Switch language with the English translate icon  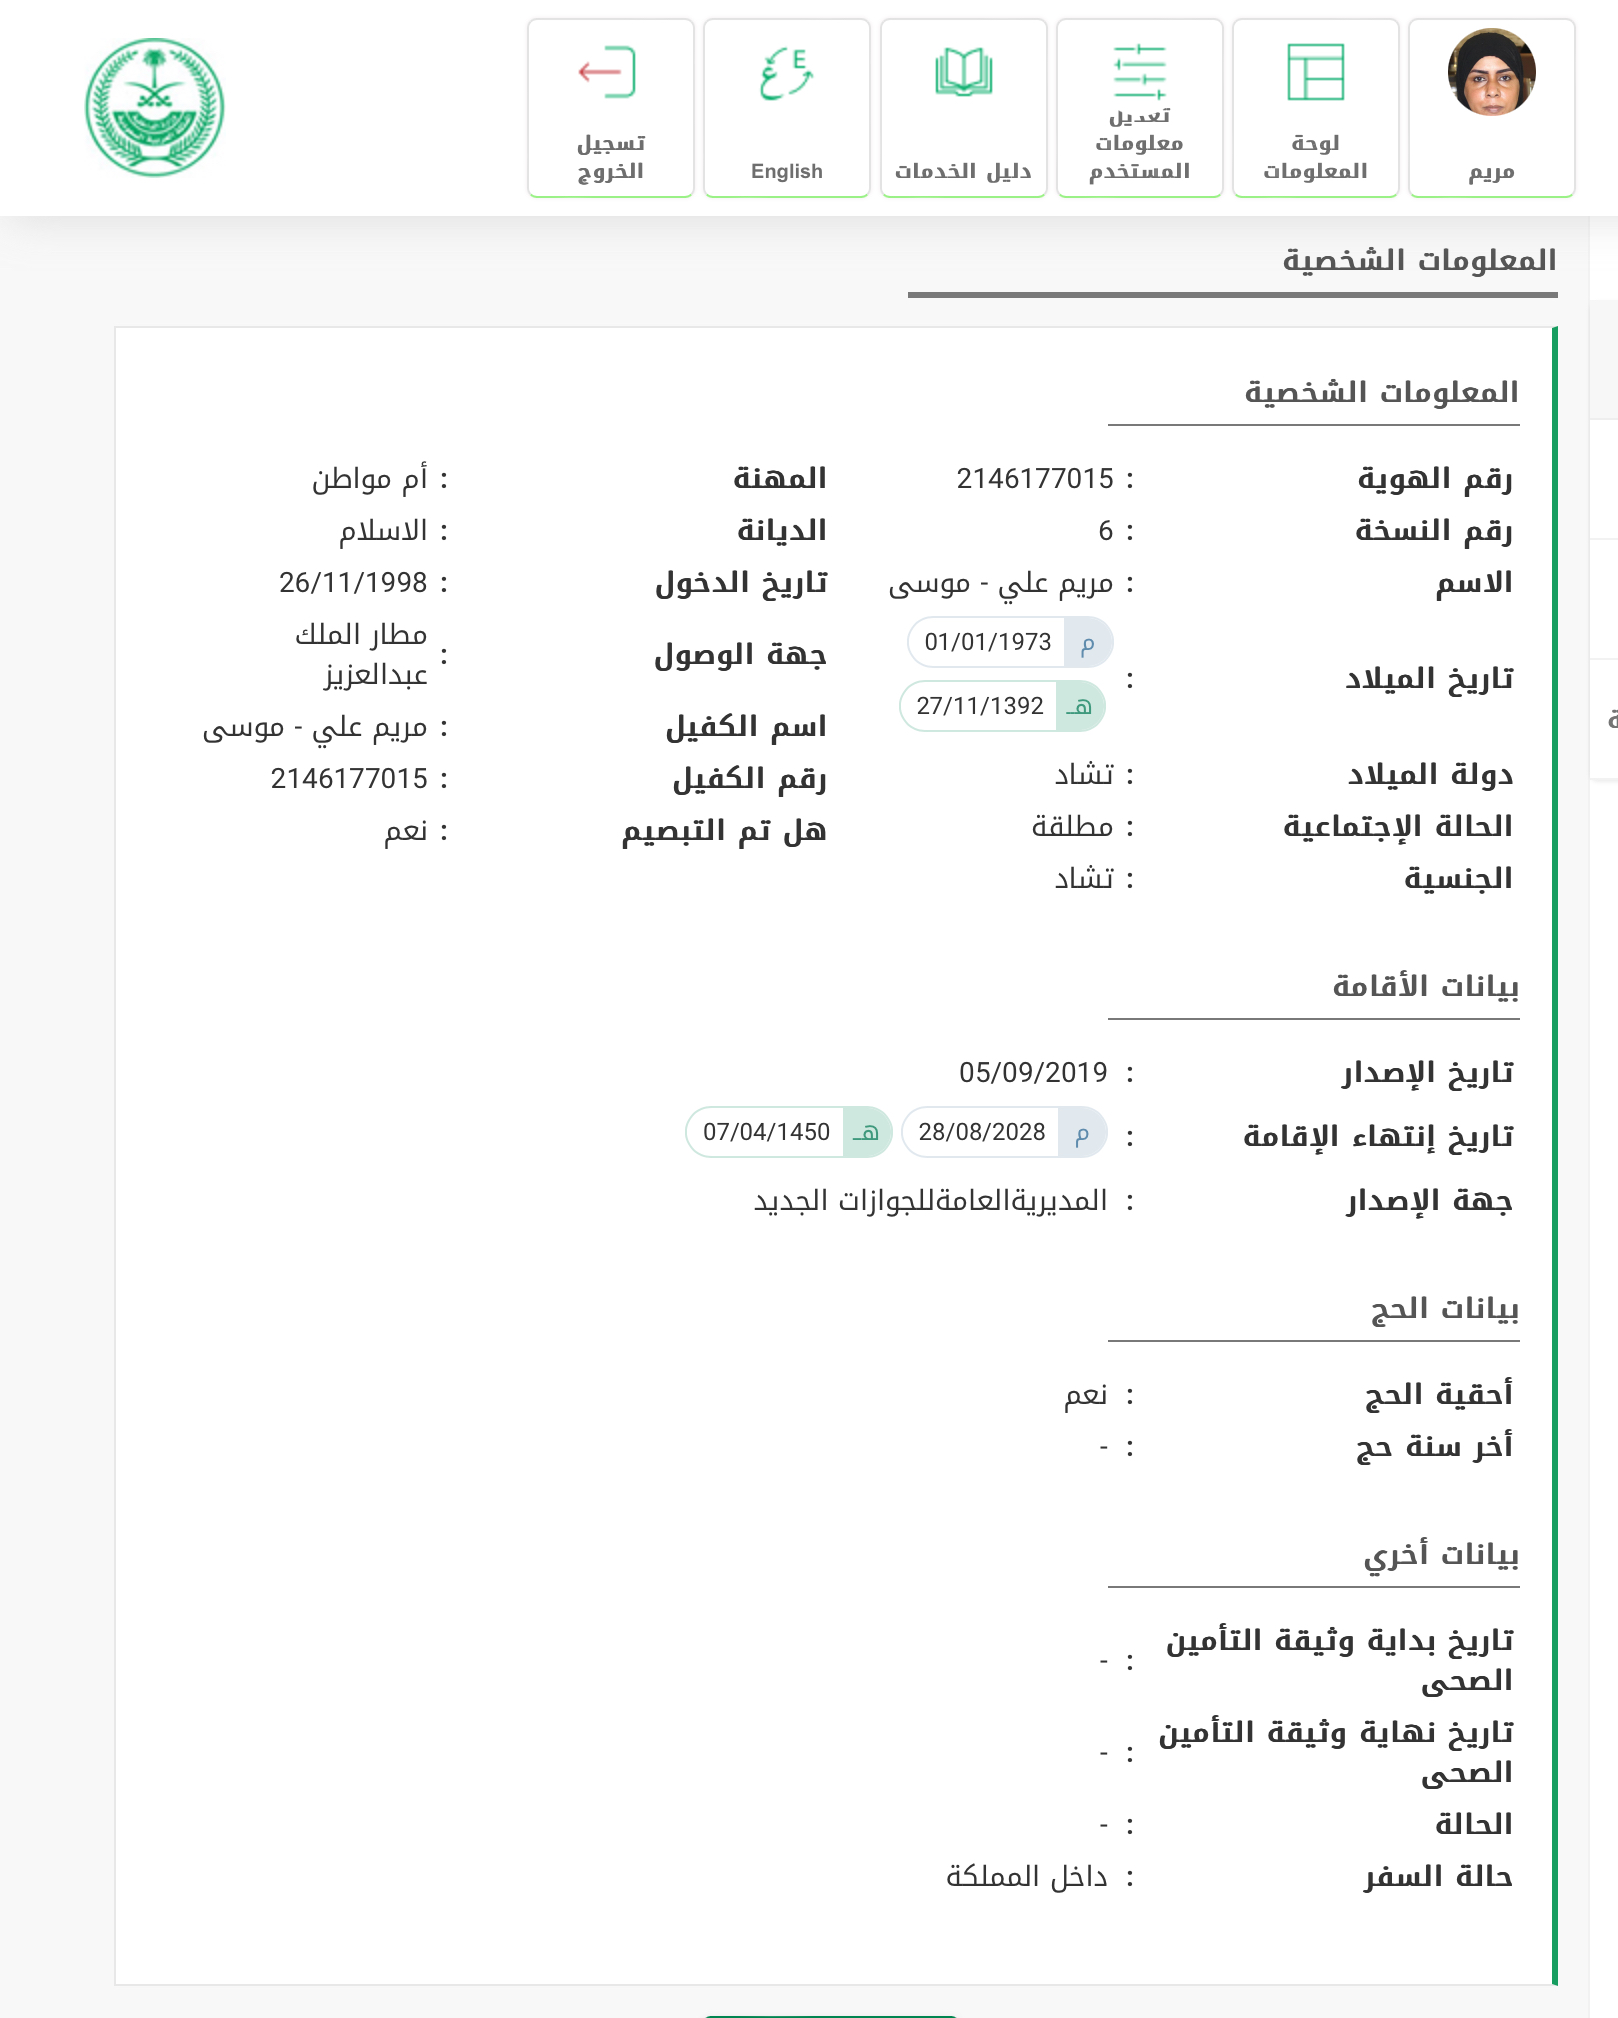(787, 73)
